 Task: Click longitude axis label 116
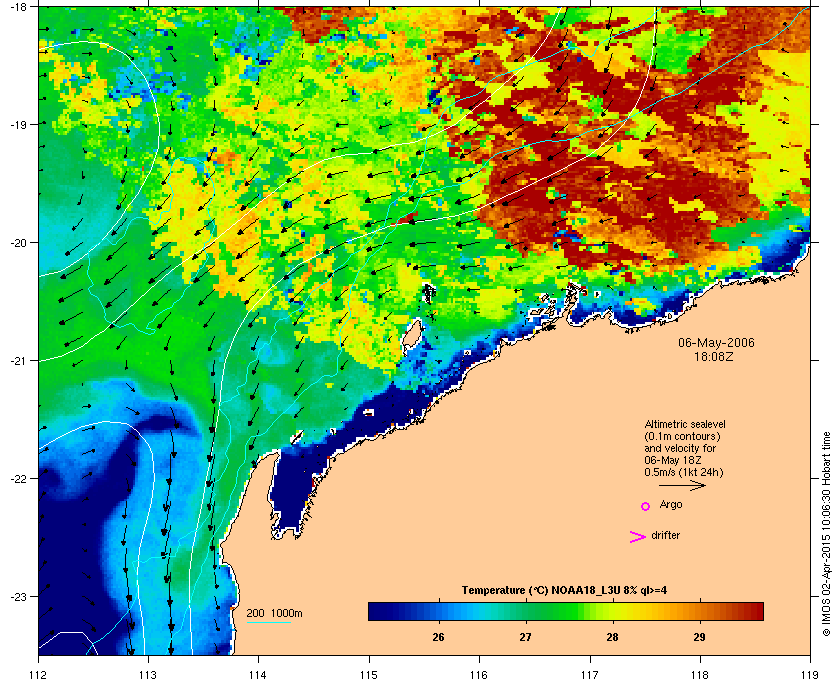click(479, 674)
